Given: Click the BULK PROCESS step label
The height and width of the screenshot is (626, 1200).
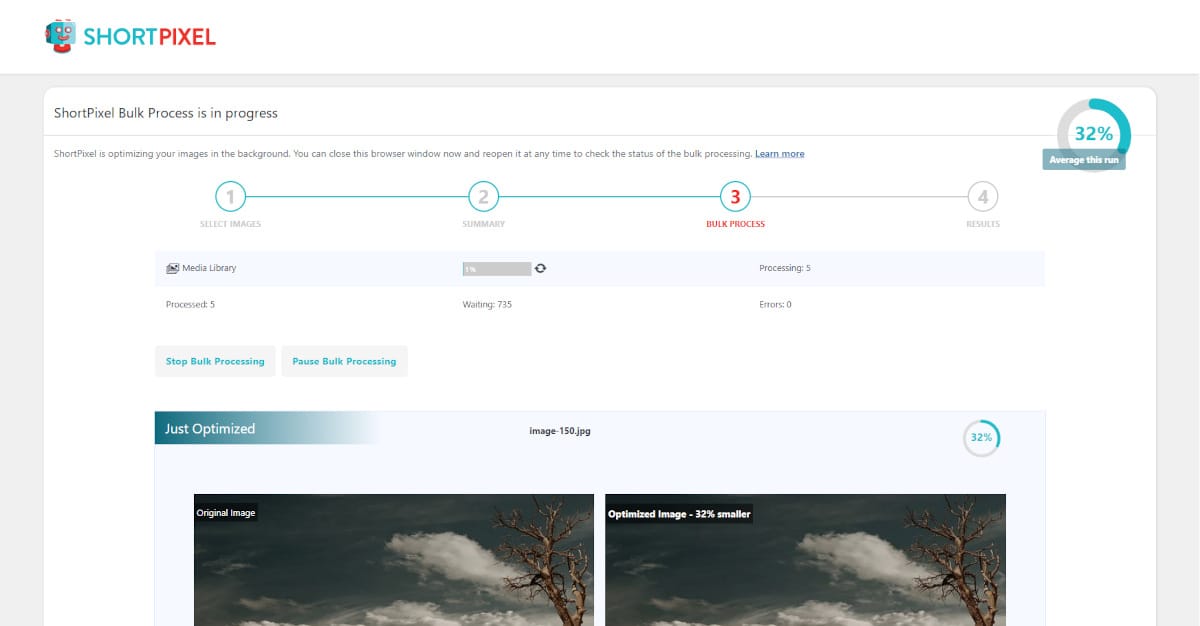Looking at the screenshot, I should 735,224.
